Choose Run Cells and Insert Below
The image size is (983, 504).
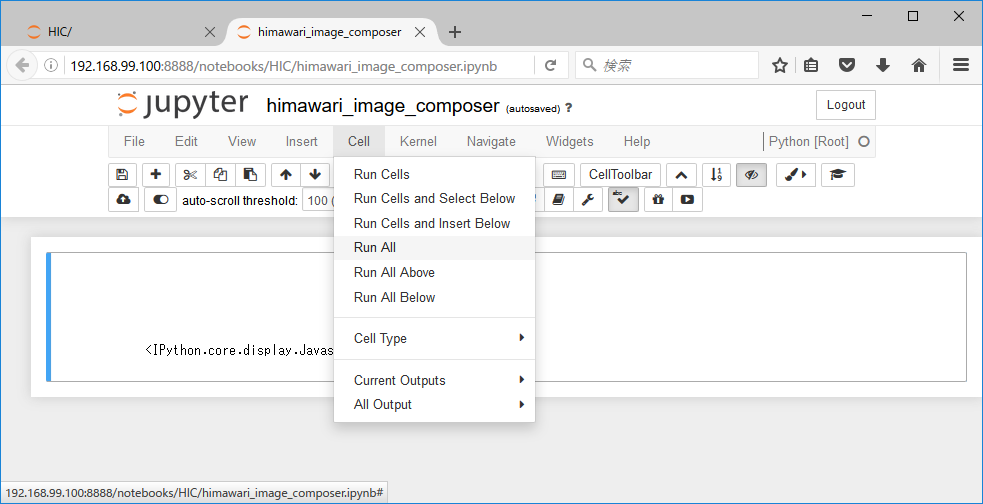coord(434,223)
